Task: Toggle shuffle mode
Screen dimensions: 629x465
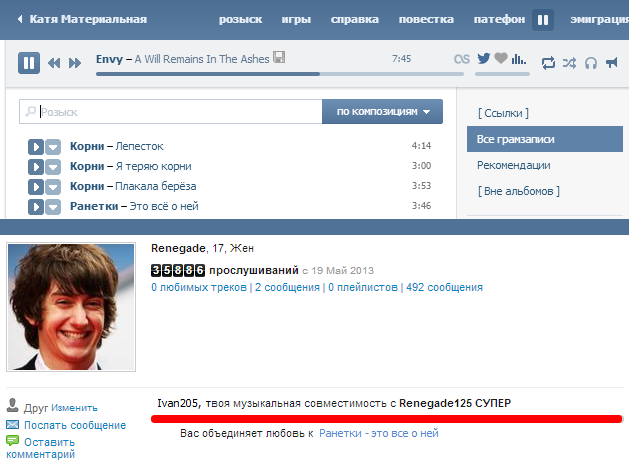Action: [x=569, y=63]
